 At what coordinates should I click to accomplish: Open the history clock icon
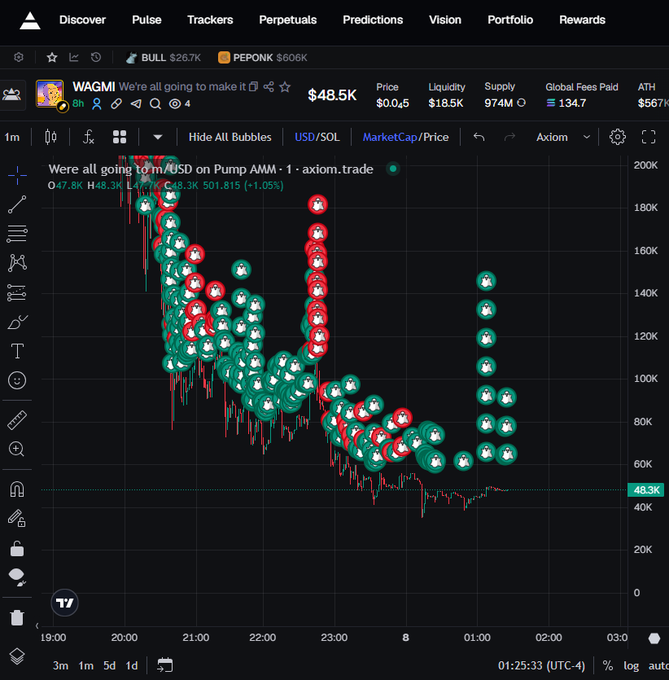point(96,57)
